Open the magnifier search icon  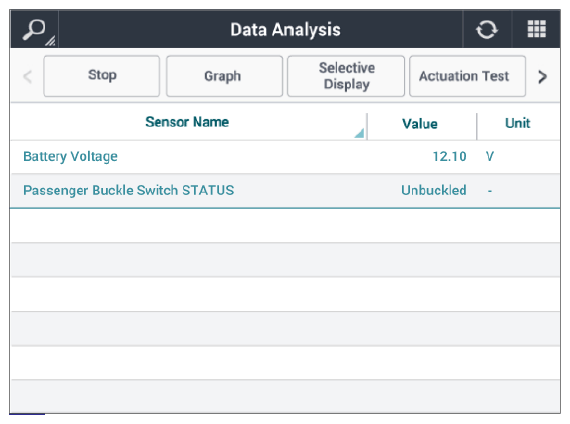(x=34, y=29)
